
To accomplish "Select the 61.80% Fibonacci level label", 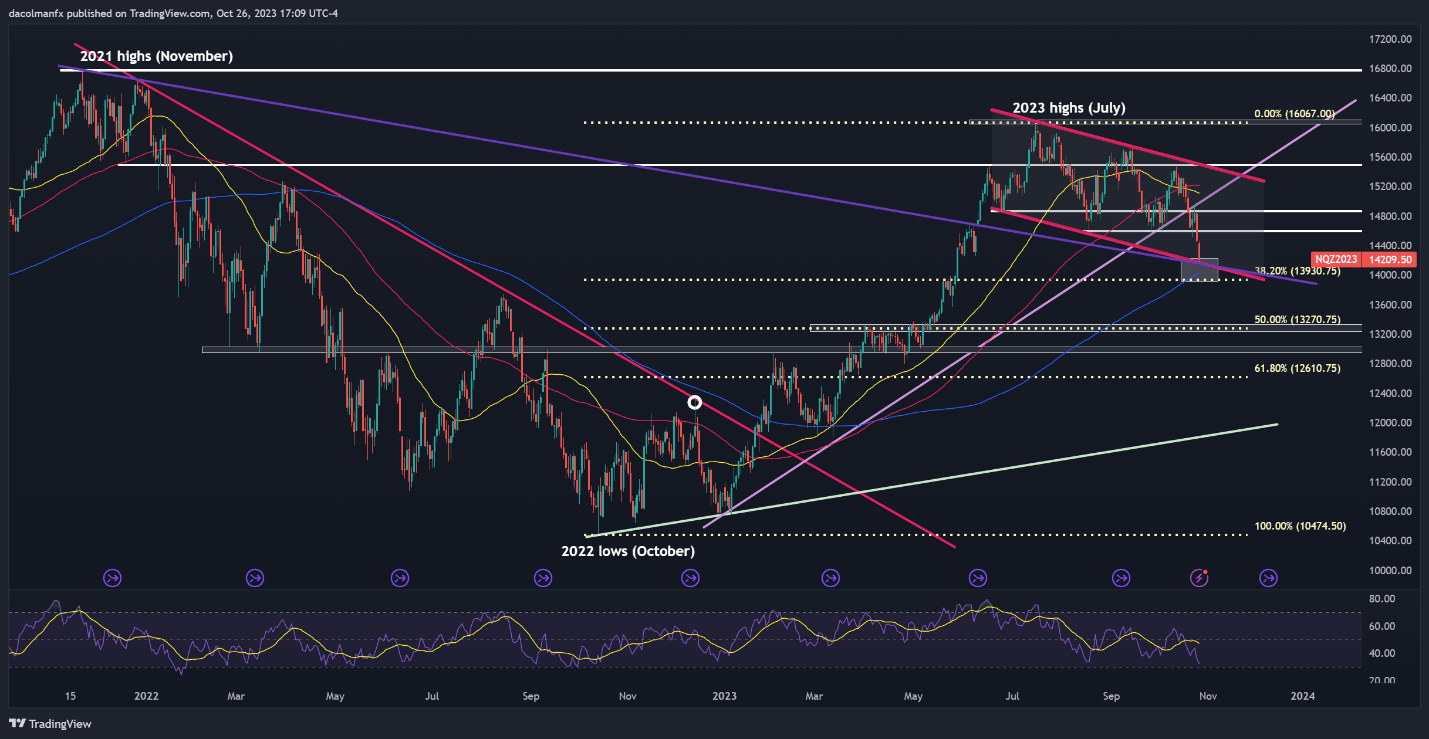I will [x=1296, y=368].
